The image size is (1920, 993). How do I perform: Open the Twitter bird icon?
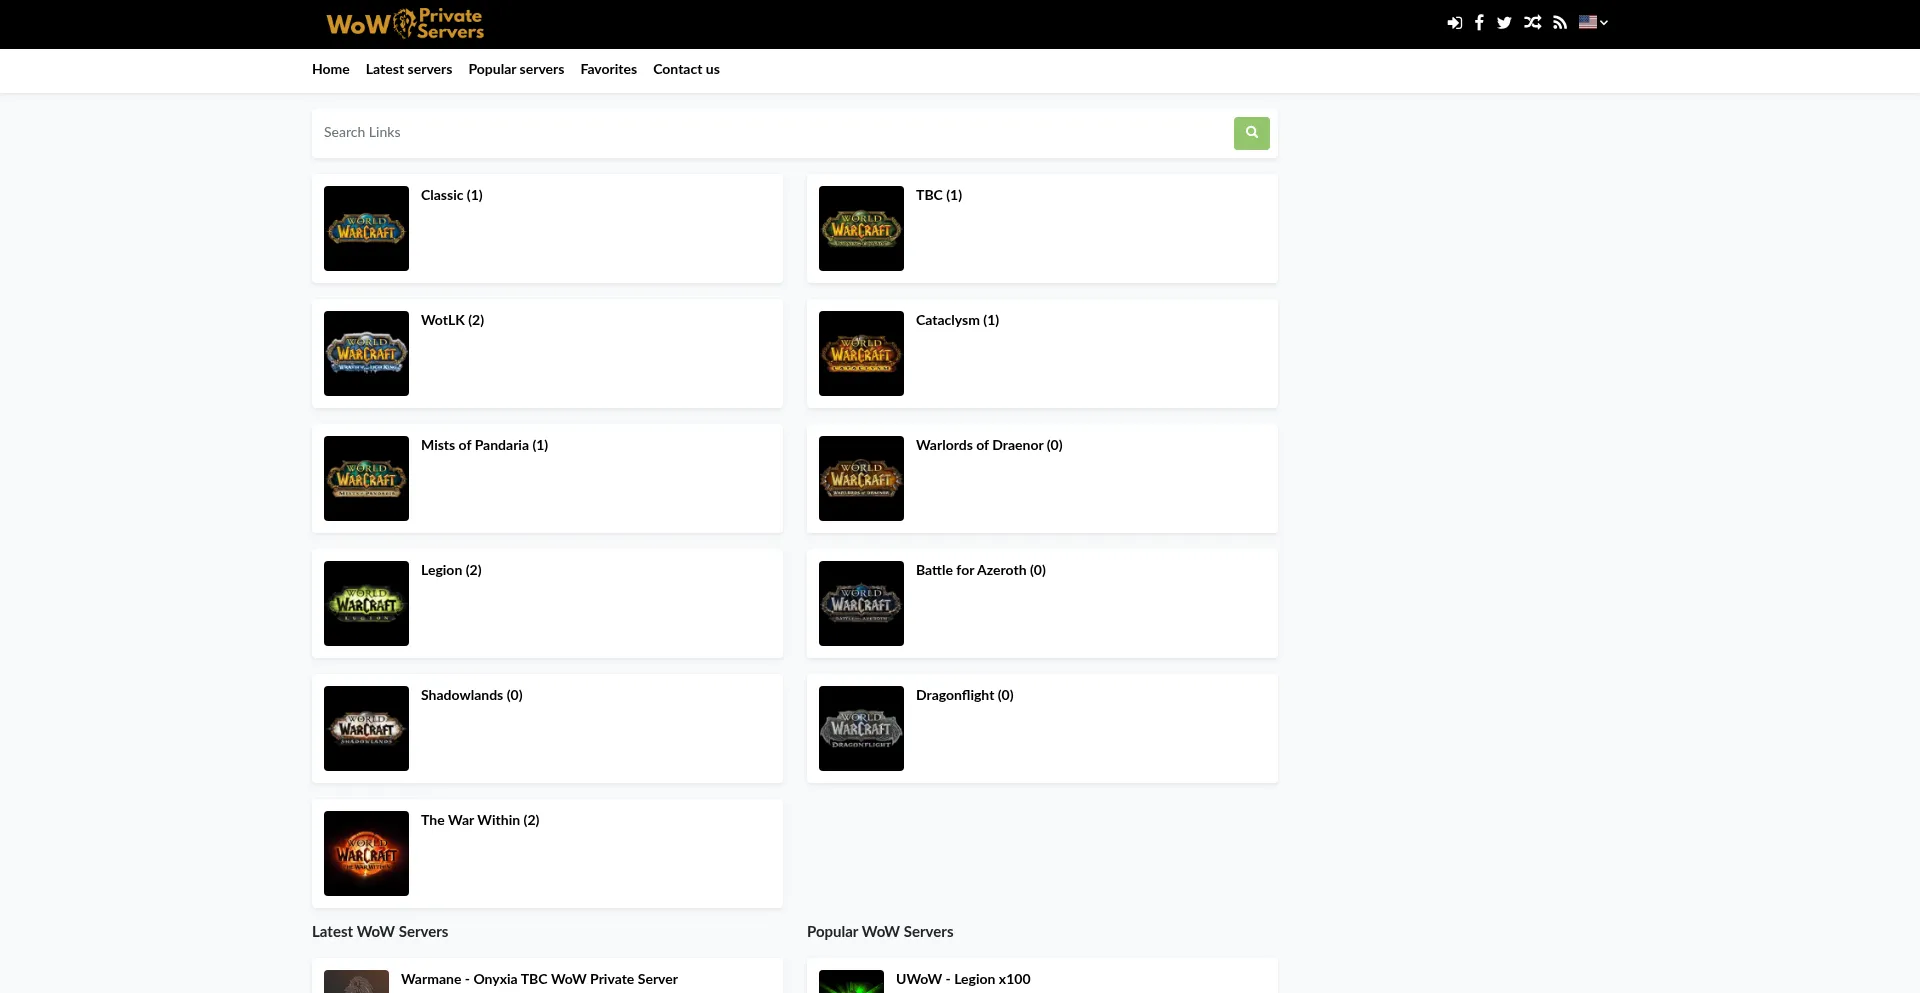click(x=1504, y=23)
